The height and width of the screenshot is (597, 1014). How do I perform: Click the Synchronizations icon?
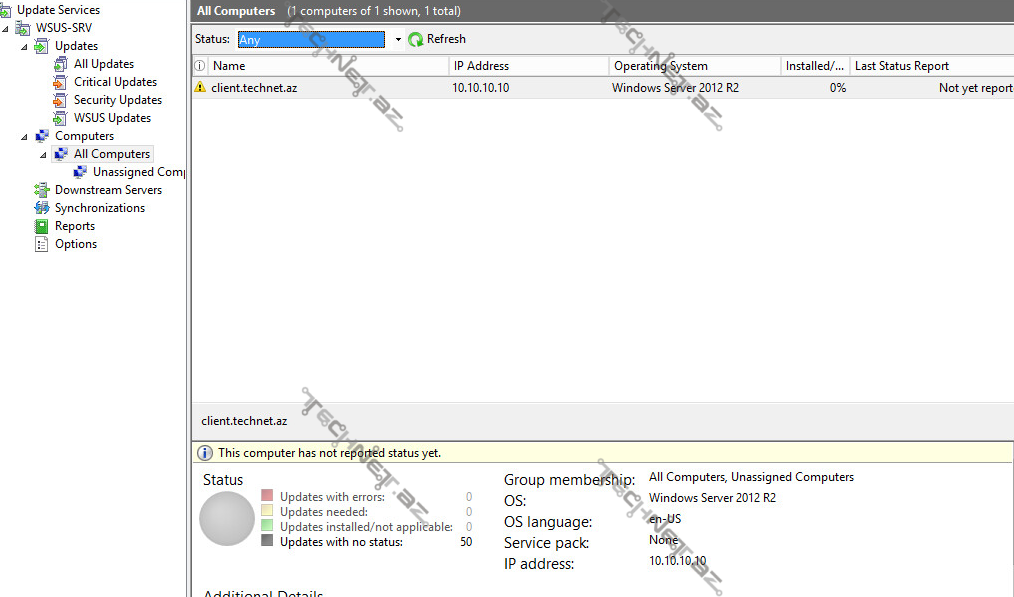coord(41,208)
